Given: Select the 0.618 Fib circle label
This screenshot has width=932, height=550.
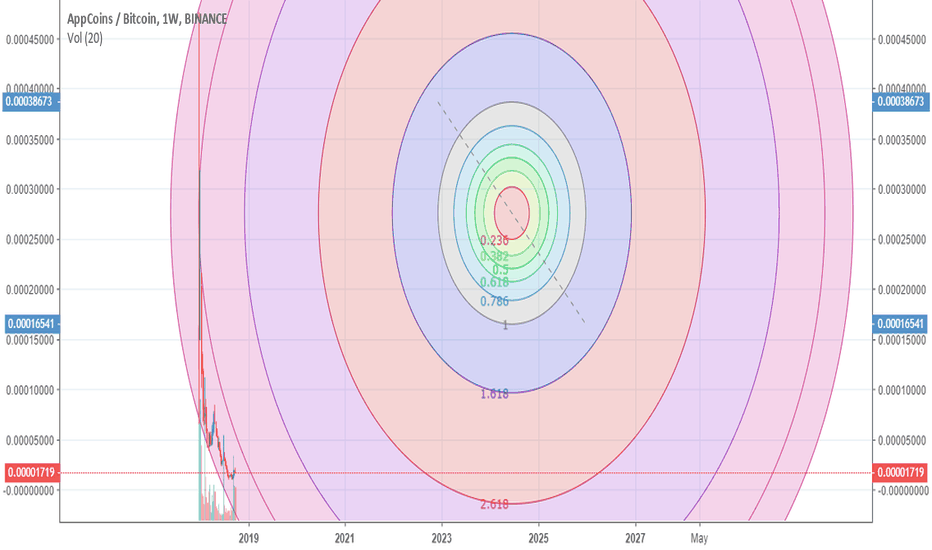Looking at the screenshot, I should point(495,282).
